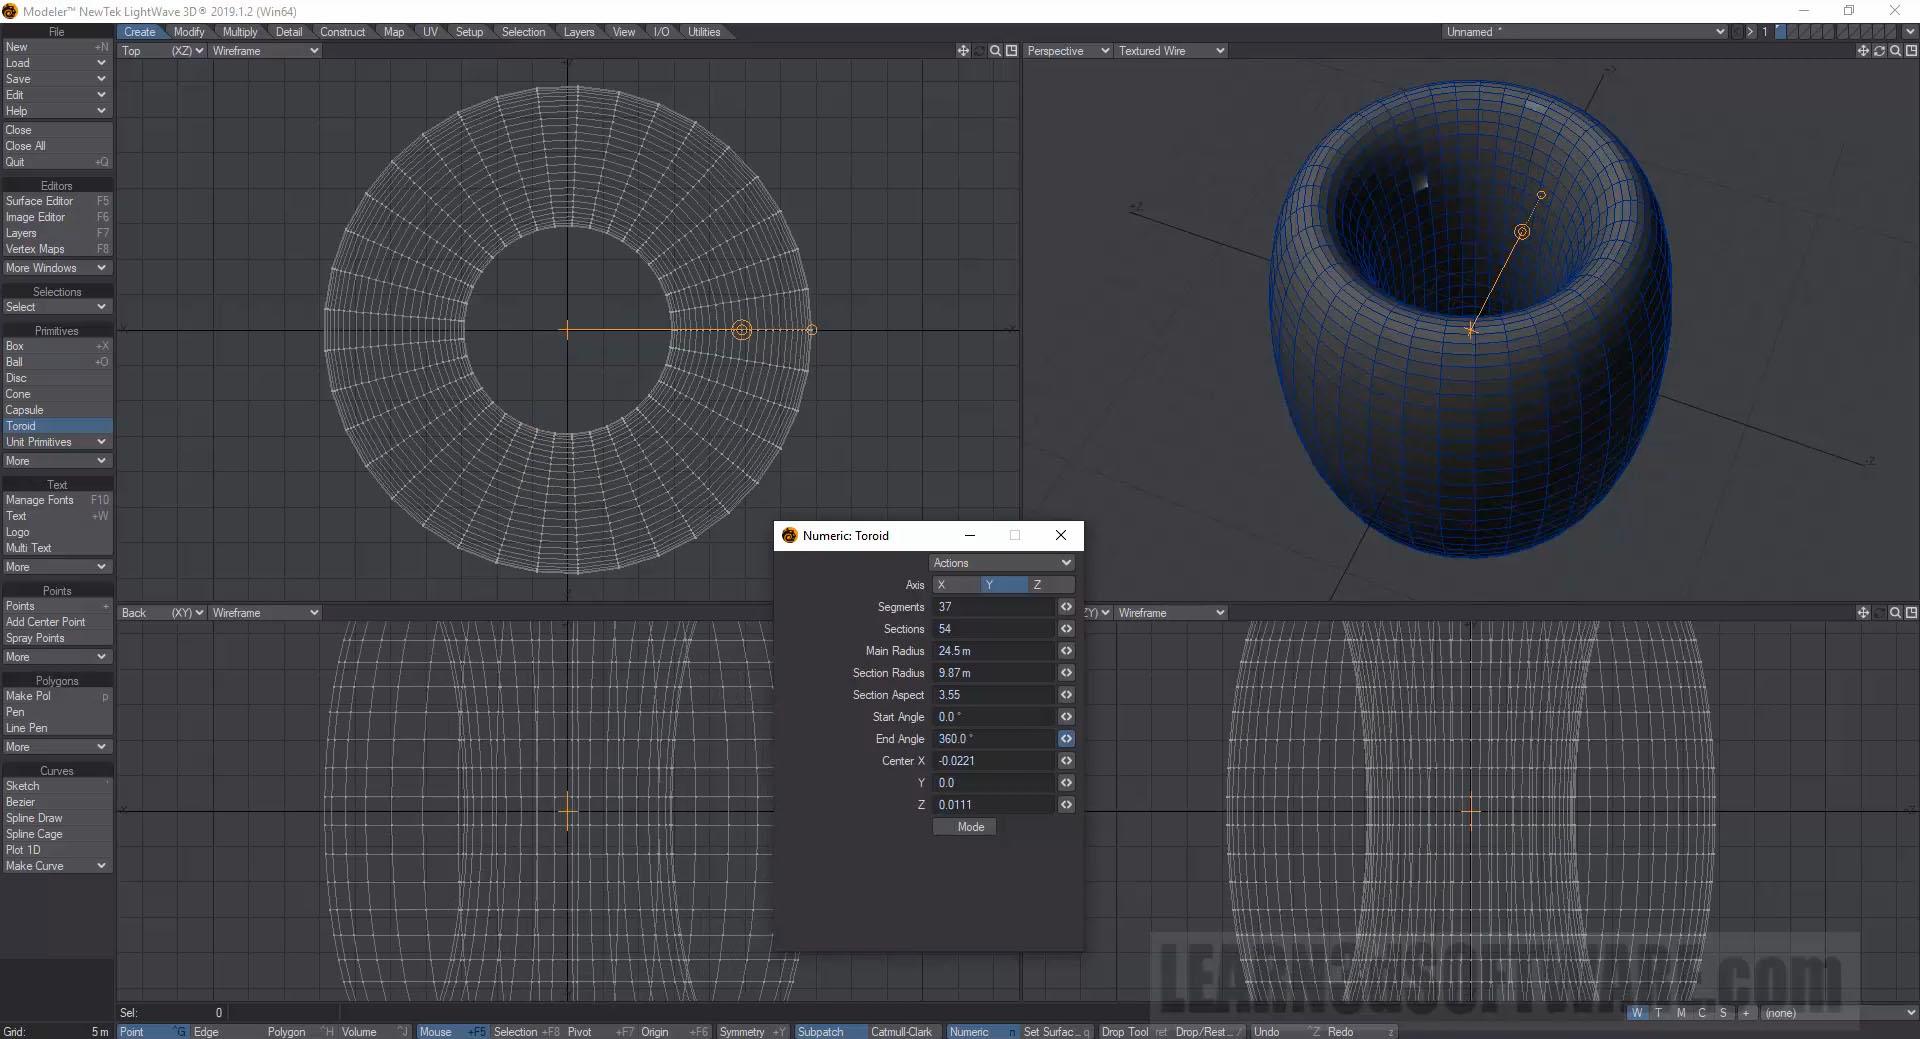Select the first layer slot in layer bank
This screenshot has width=1920, height=1039.
point(1780,32)
